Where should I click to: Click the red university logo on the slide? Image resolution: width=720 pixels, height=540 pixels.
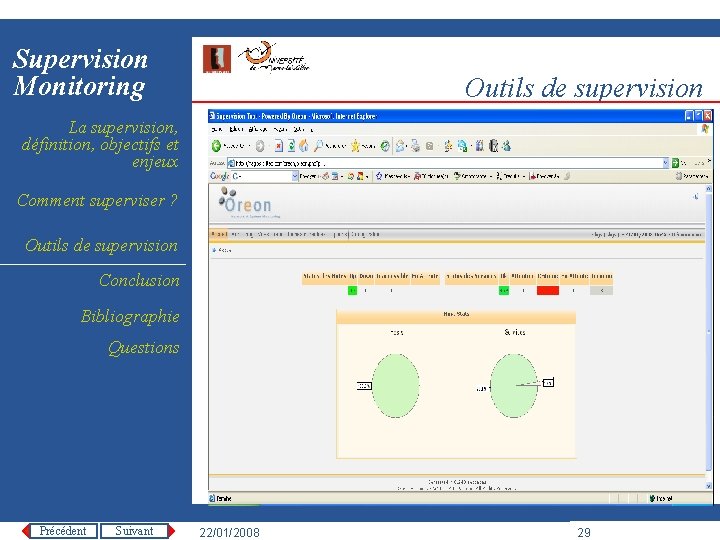217,59
